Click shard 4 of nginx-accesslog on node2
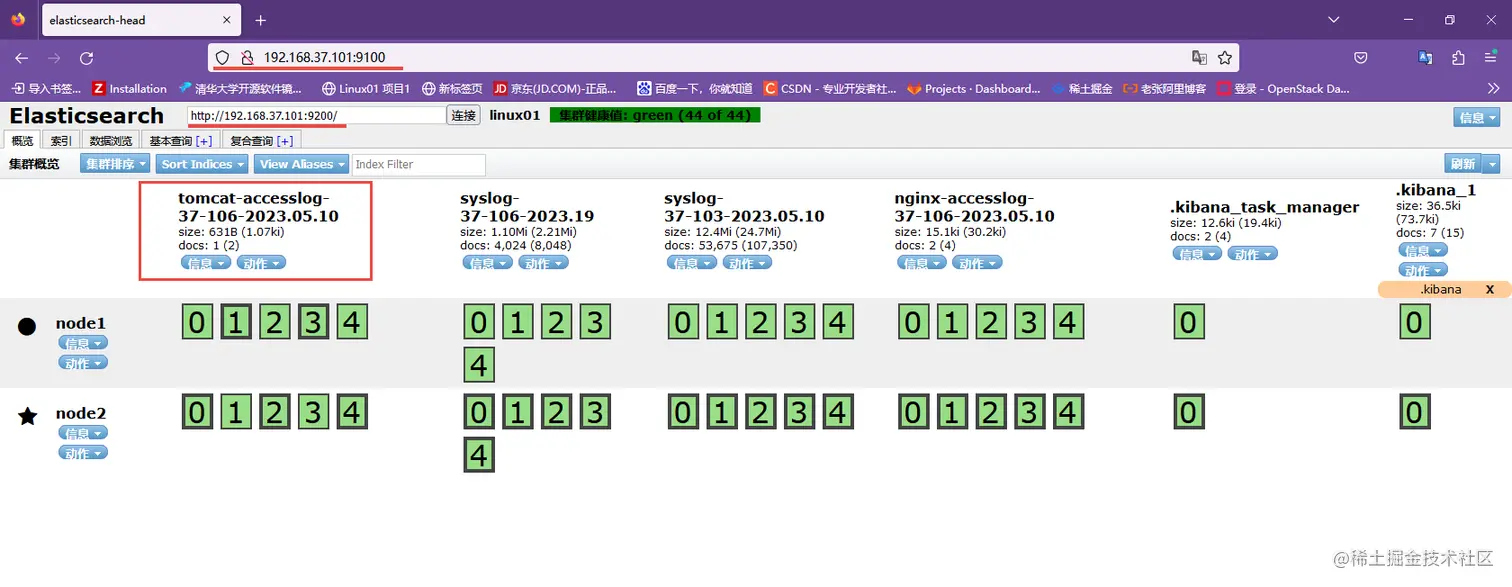Image resolution: width=1512 pixels, height=587 pixels. coord(1067,412)
